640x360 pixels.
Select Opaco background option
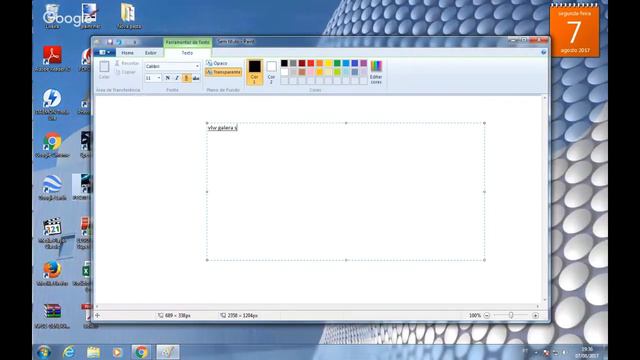pos(217,63)
